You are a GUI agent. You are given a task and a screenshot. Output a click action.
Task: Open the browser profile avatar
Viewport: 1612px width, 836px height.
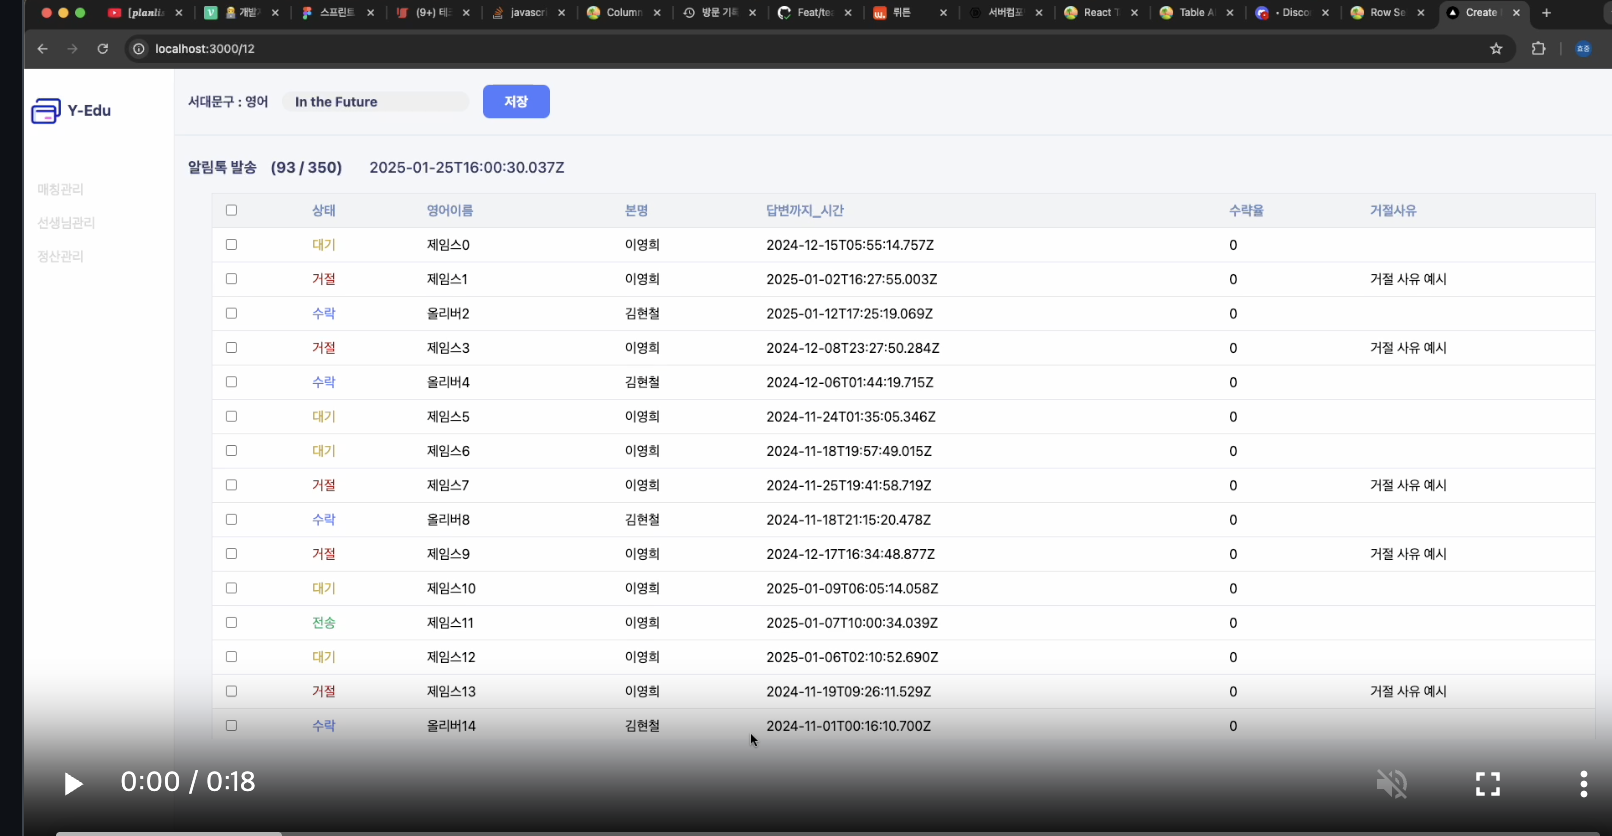coord(1583,48)
